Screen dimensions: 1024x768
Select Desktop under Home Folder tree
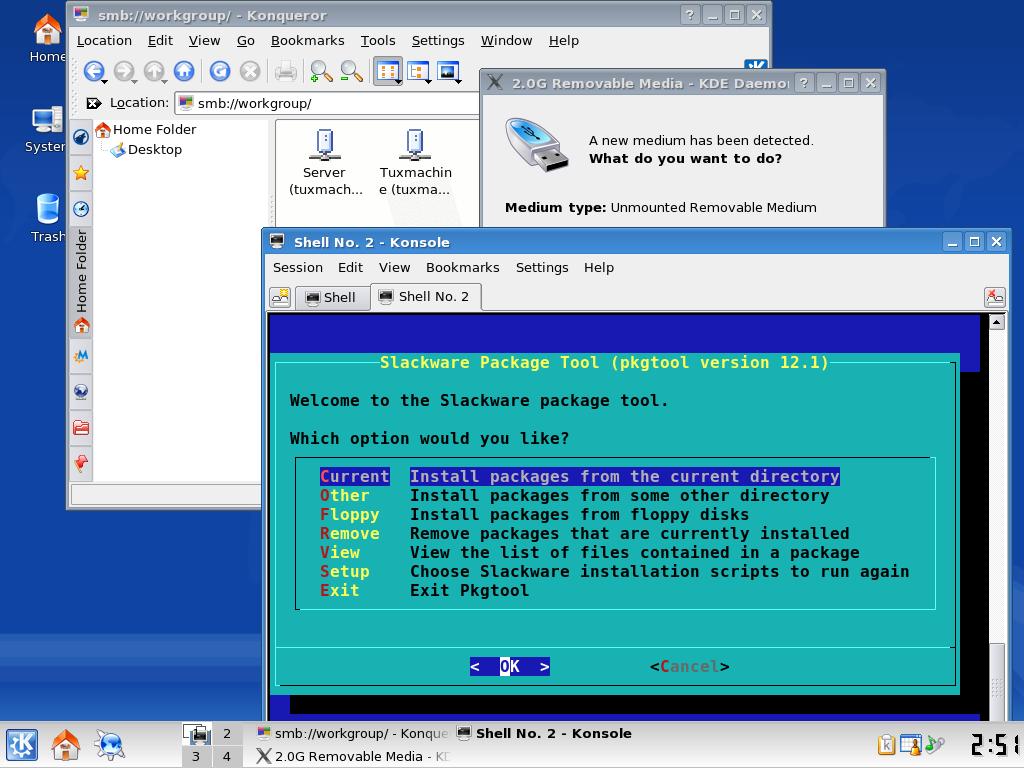(x=154, y=149)
